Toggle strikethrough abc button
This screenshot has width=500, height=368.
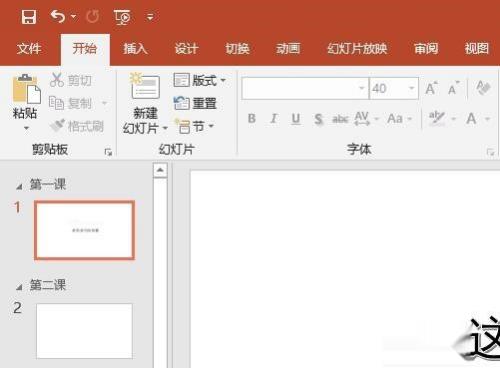pos(340,119)
